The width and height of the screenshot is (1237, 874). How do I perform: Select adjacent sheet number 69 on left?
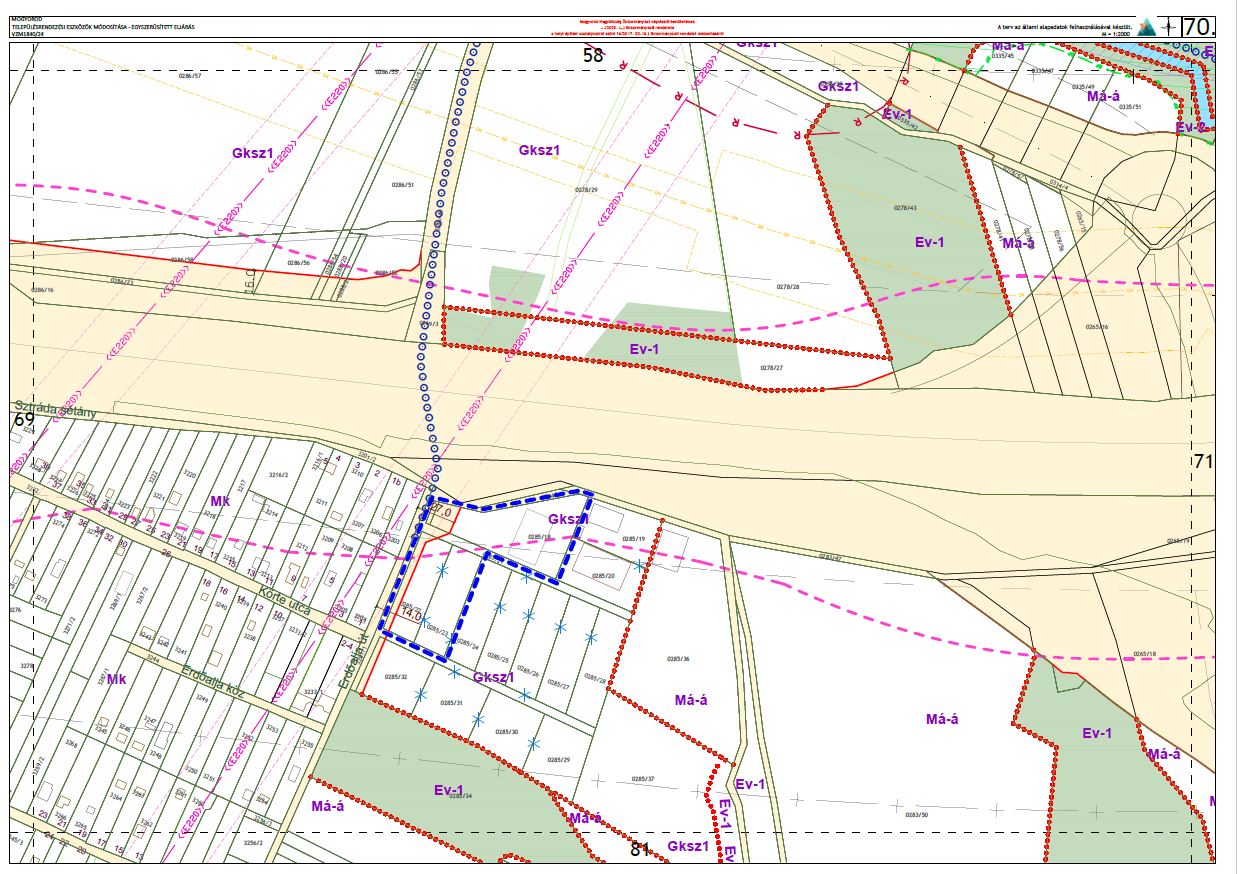[x=24, y=420]
